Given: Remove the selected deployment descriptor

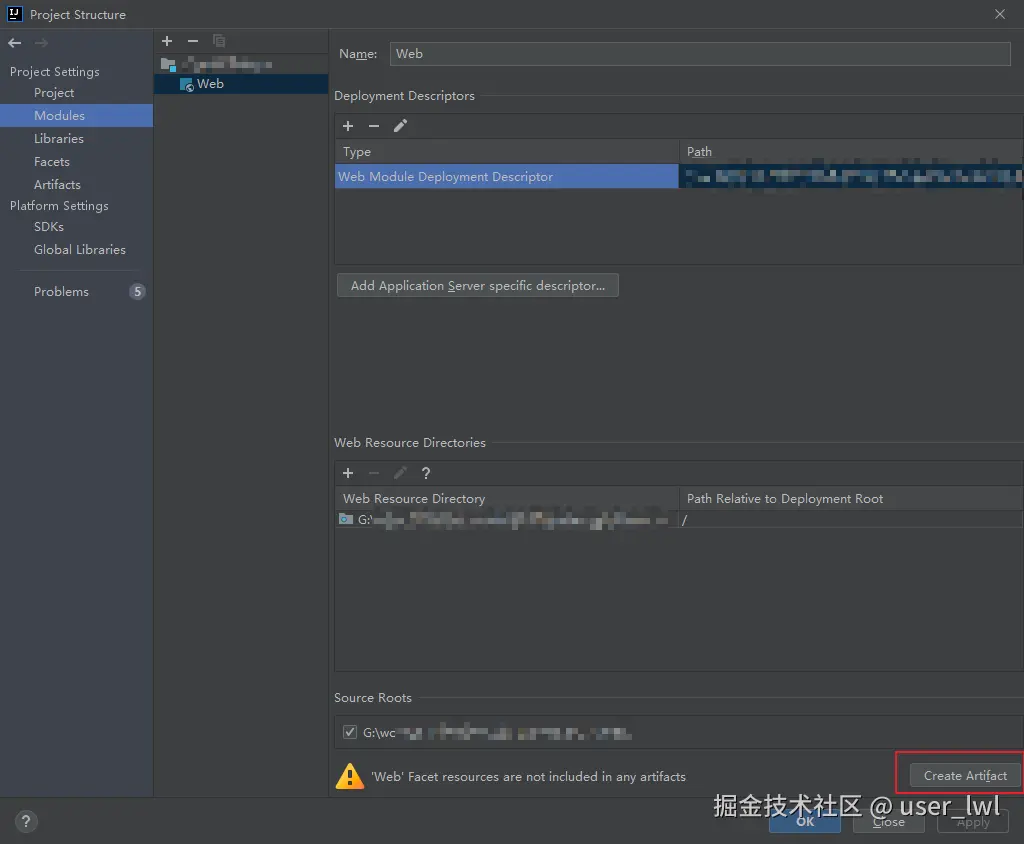Looking at the screenshot, I should coord(374,126).
